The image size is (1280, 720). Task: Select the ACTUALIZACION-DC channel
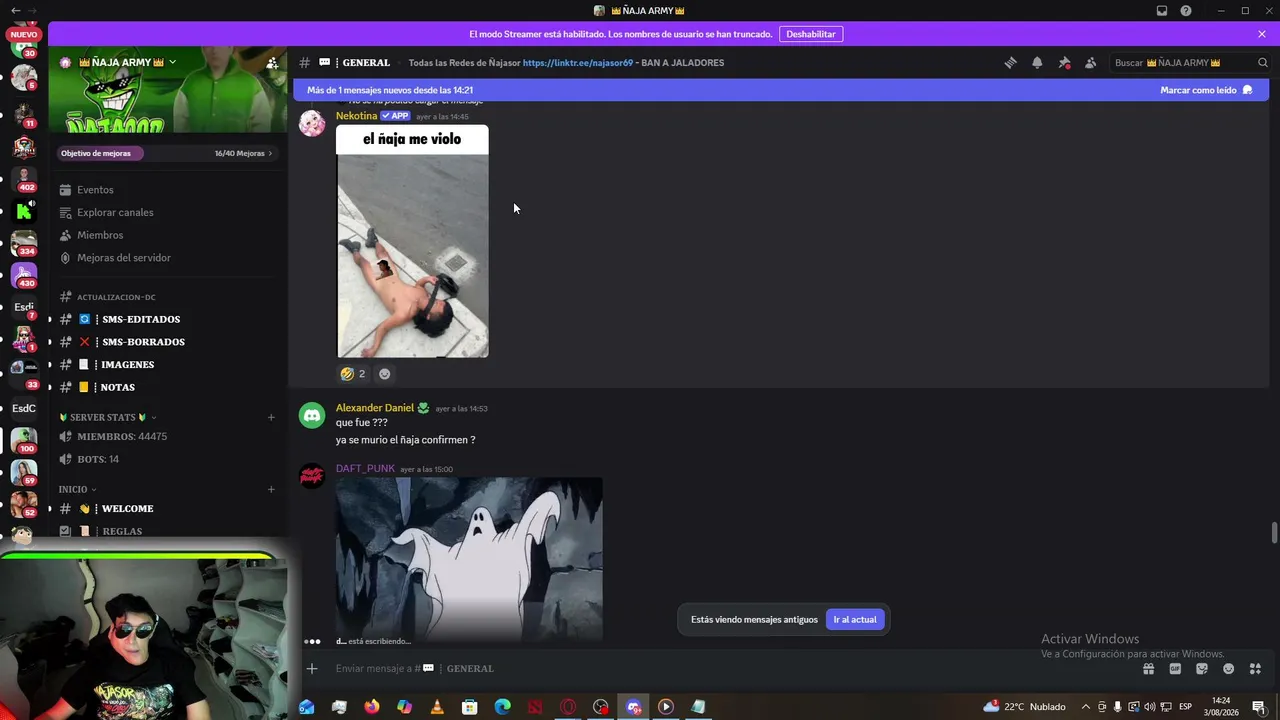click(116, 297)
